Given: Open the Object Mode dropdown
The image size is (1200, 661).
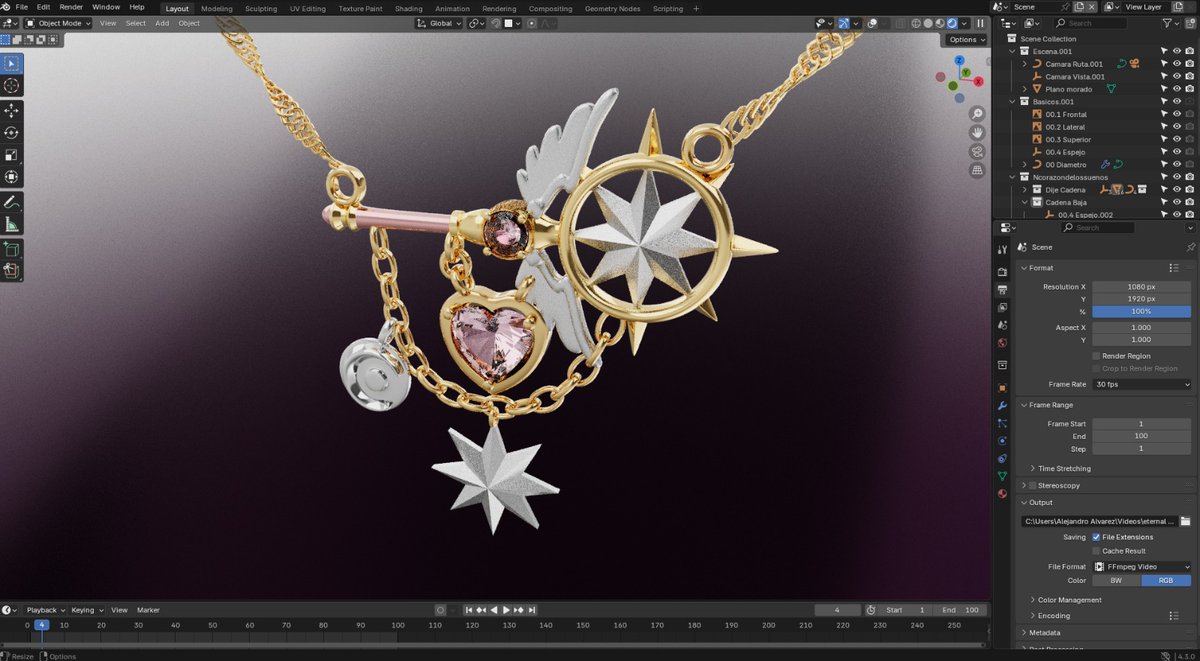Looking at the screenshot, I should point(59,23).
